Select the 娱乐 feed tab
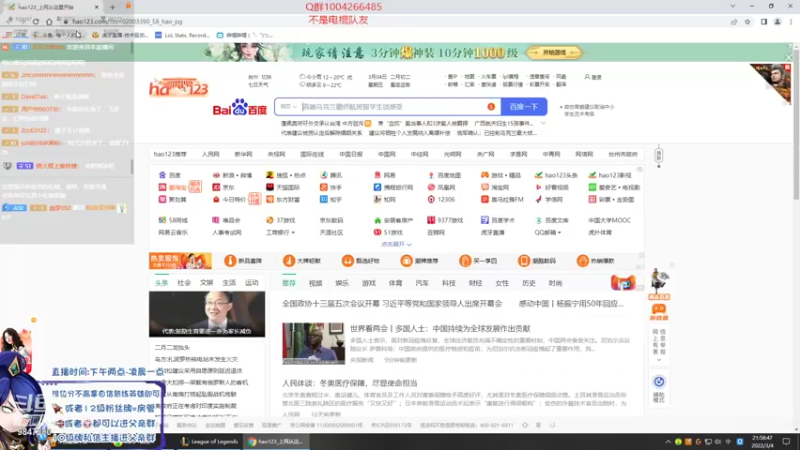 [342, 283]
